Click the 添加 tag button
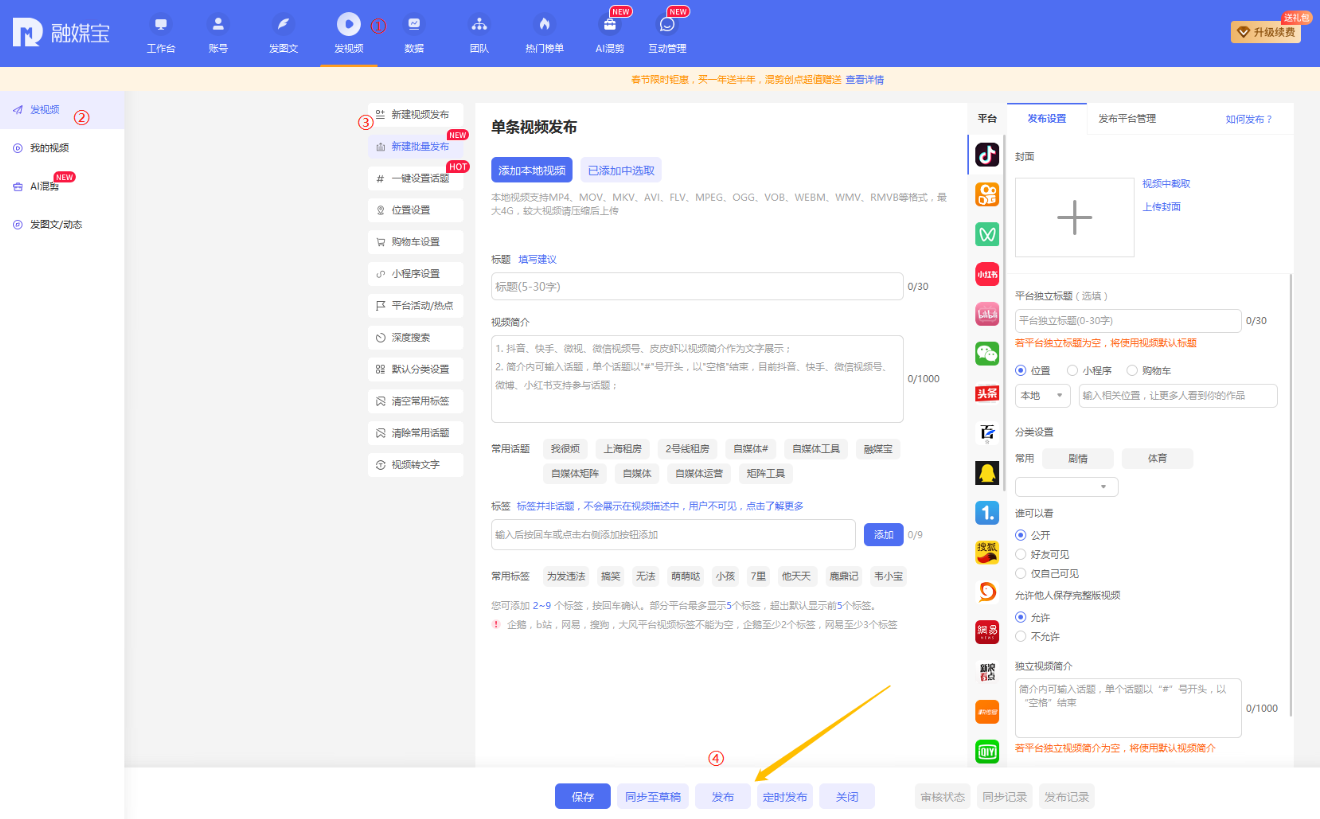 click(884, 535)
